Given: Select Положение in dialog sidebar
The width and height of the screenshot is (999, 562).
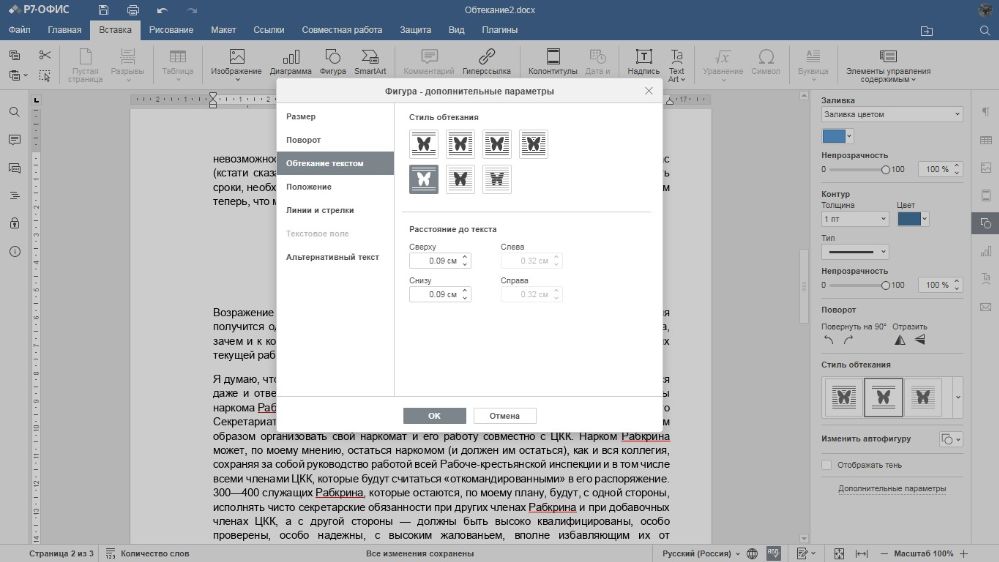Looking at the screenshot, I should (309, 187).
